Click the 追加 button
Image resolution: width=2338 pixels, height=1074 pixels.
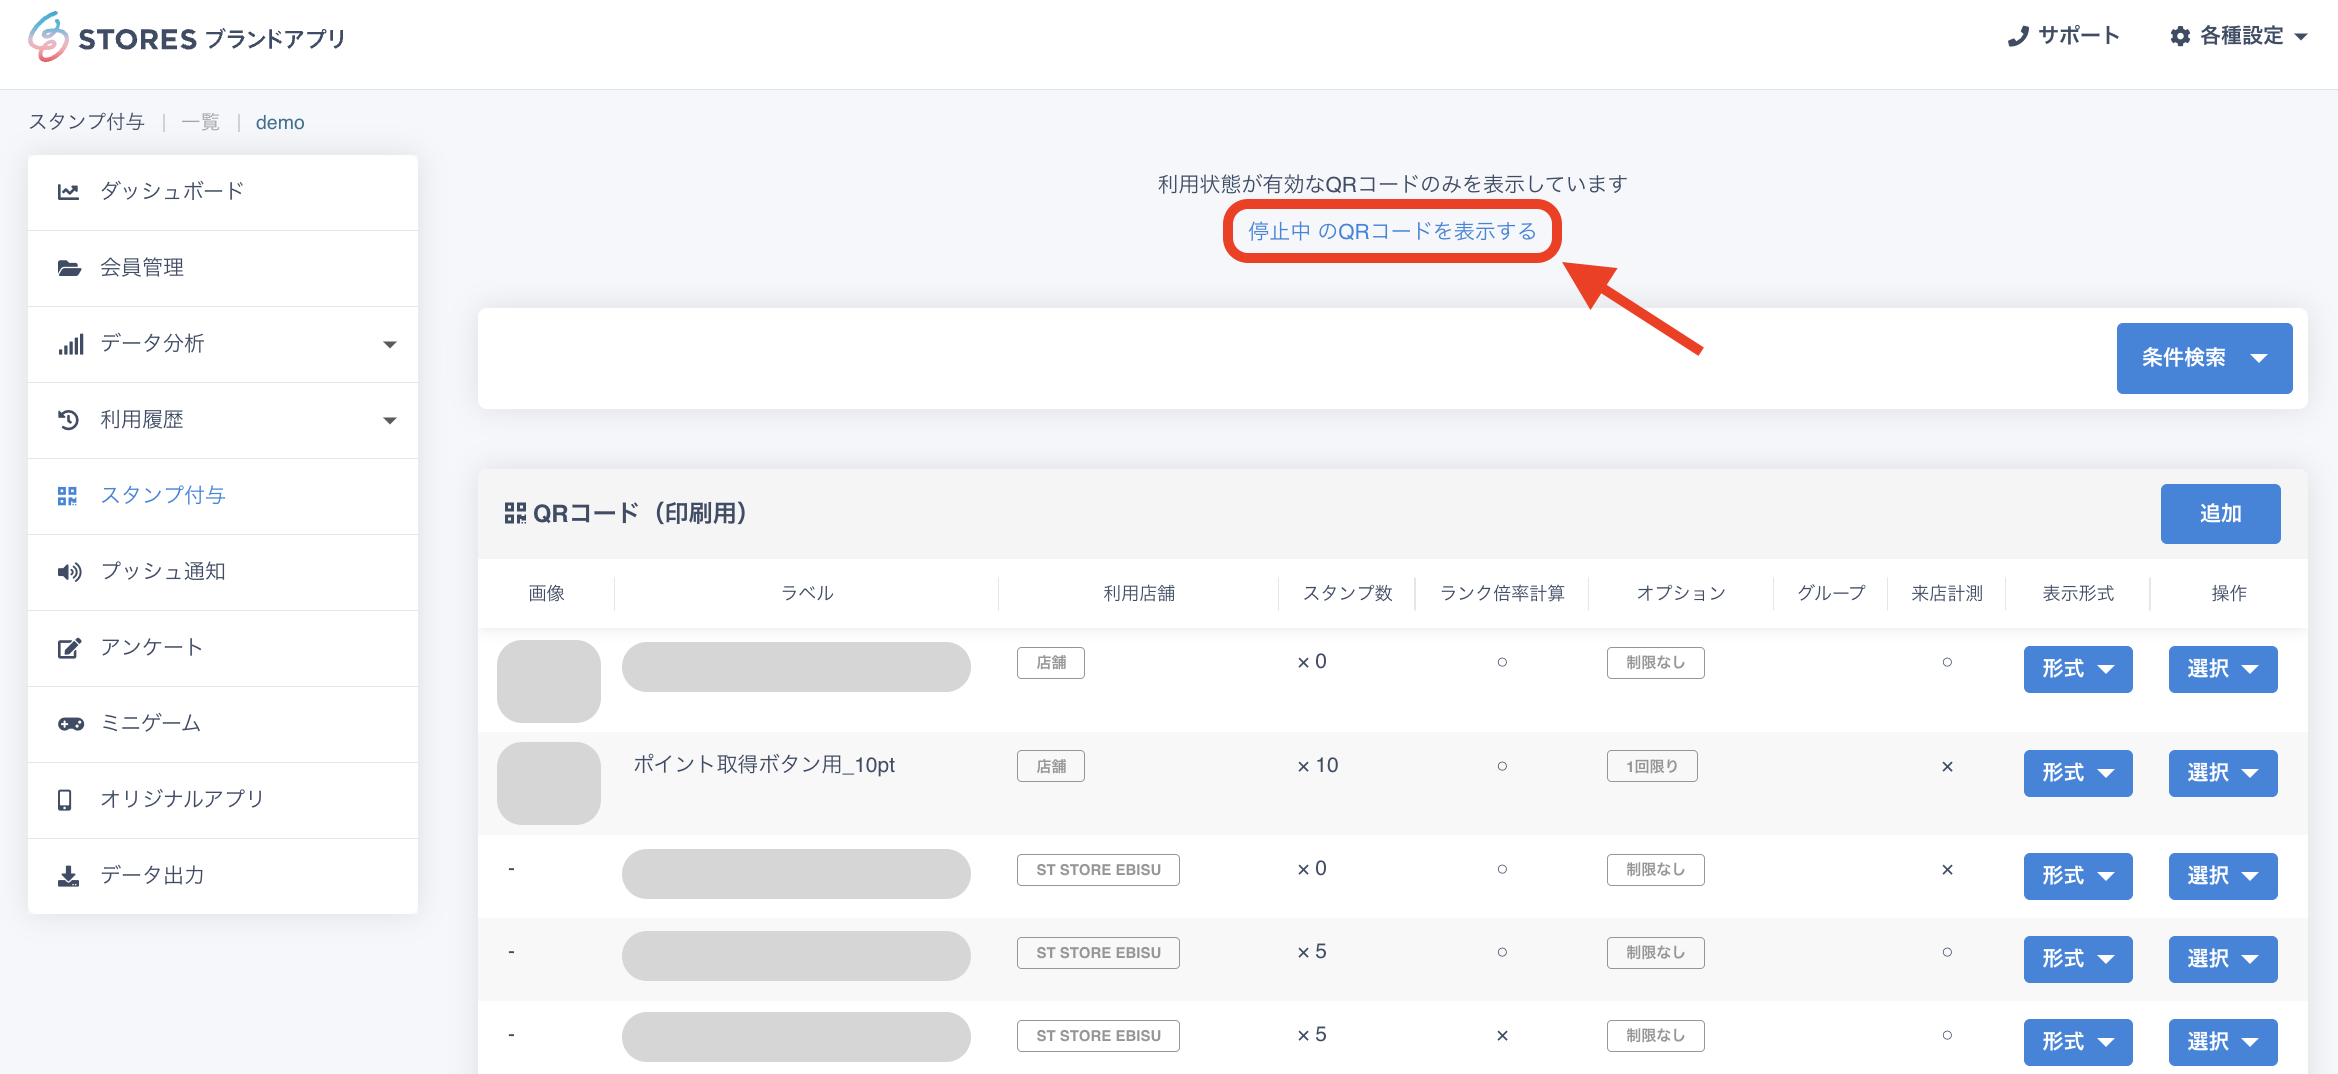coord(2220,514)
